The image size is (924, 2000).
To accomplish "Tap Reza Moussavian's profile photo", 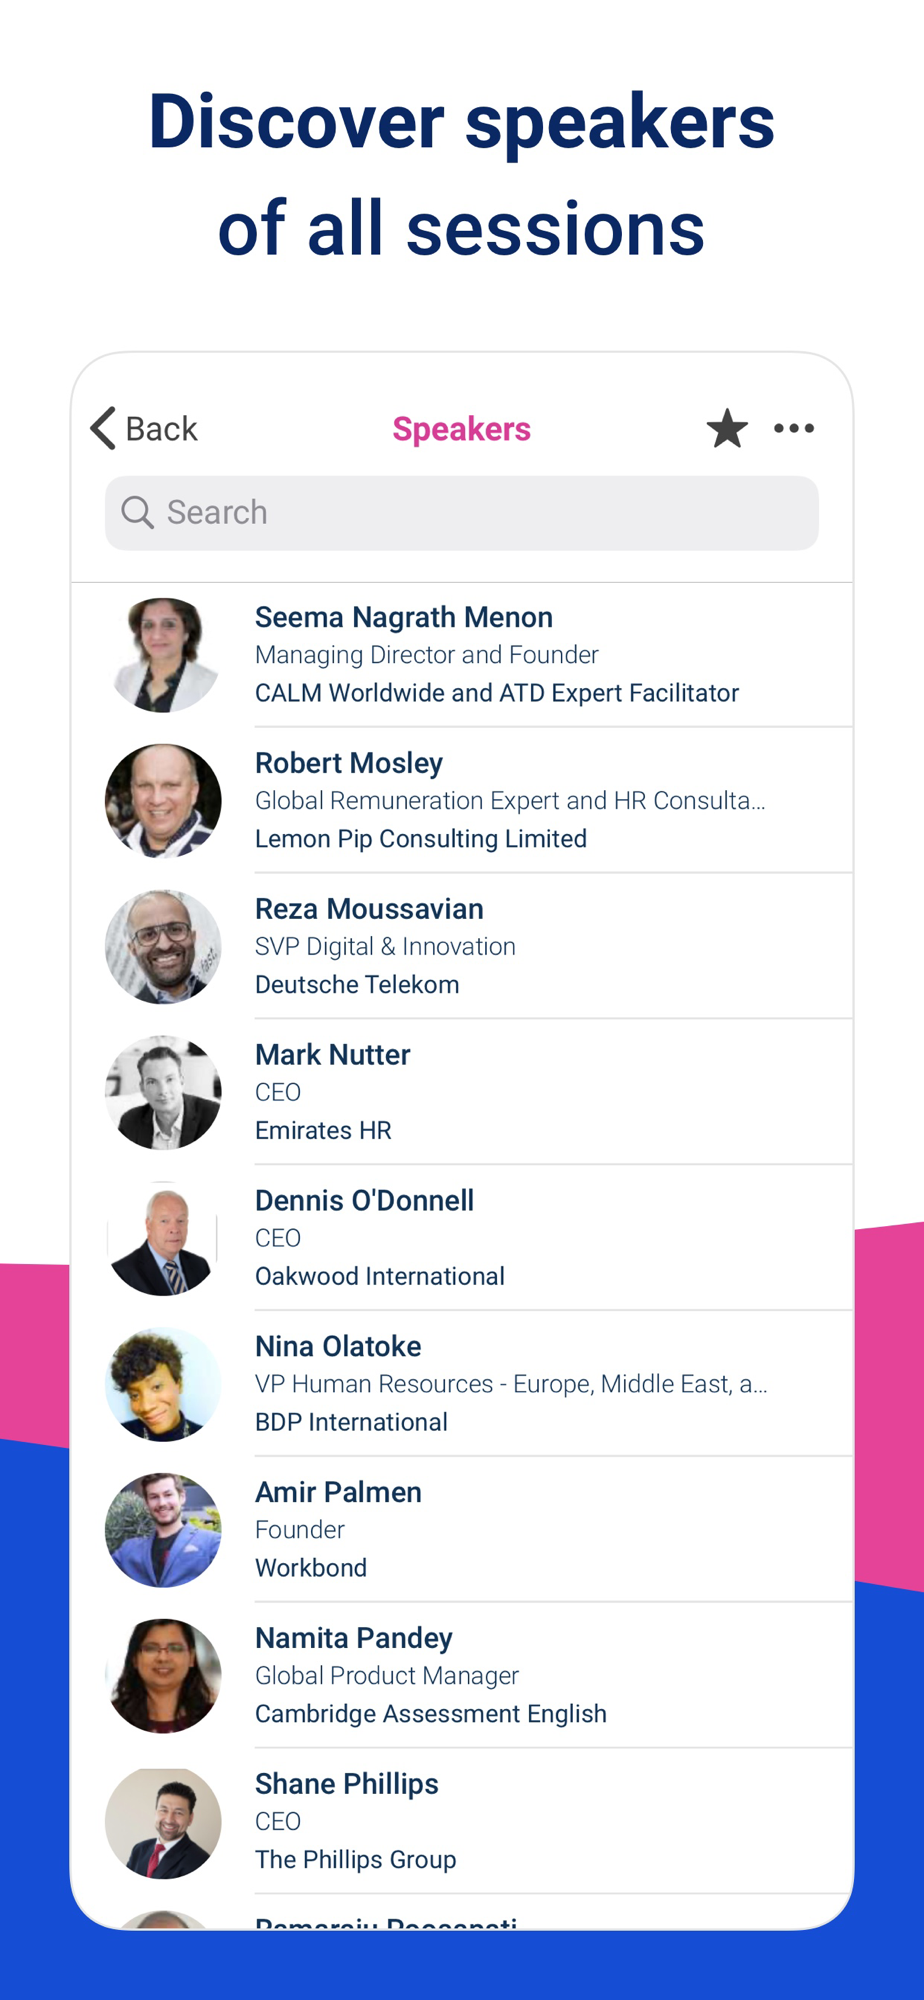I will (x=163, y=947).
